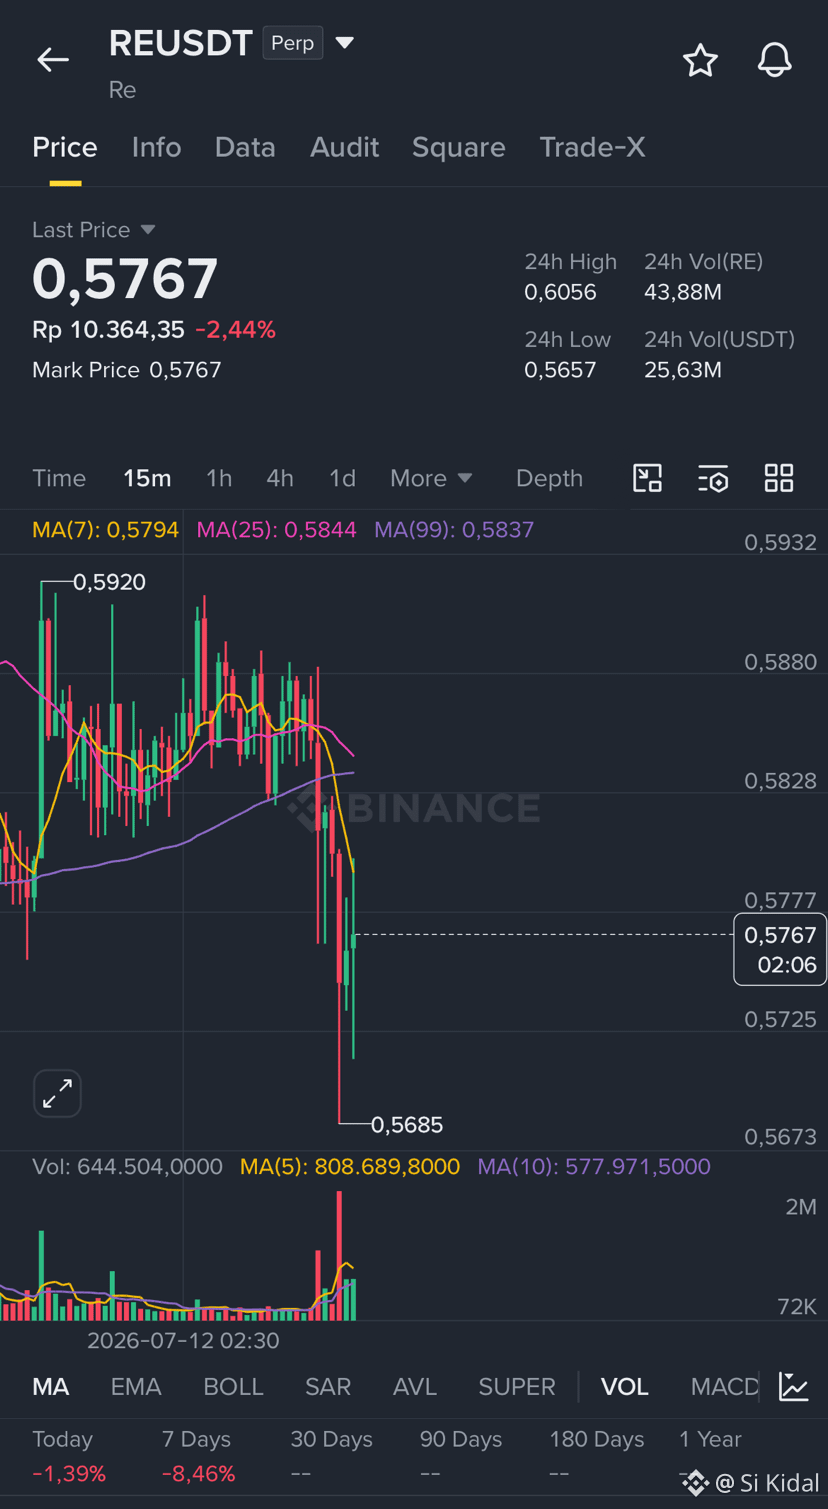Viewport: 828px width, 1509px height.
Task: Tap the -2,44% price change
Action: pyautogui.click(x=235, y=330)
